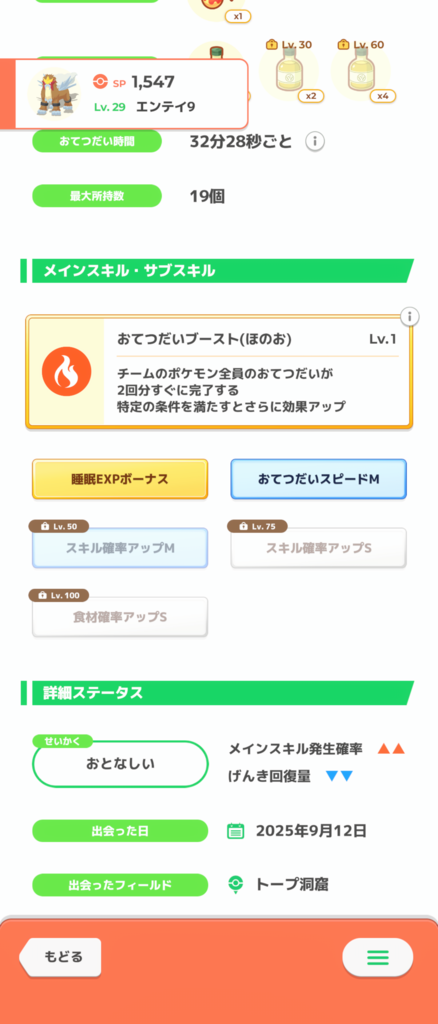
Task: Tap the おとなしい nature box
Action: 120,763
